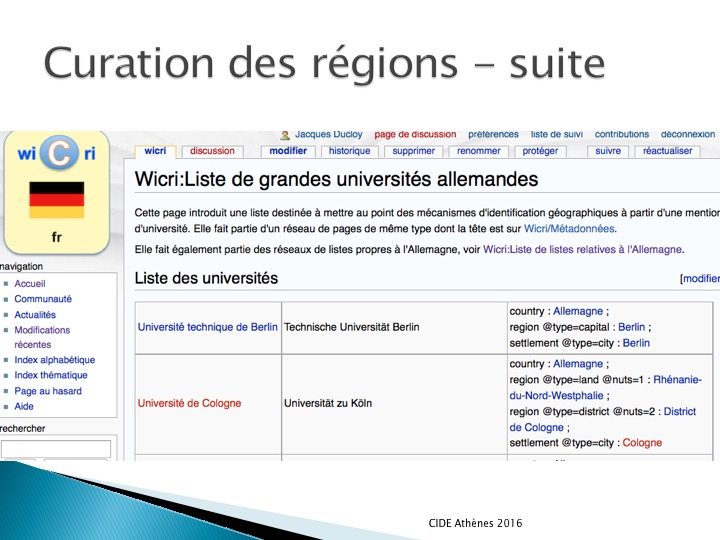The image size is (720, 540).
Task: Click the page title Wicri:Liste de grandes universités allemandes
Action: pyautogui.click(x=336, y=179)
